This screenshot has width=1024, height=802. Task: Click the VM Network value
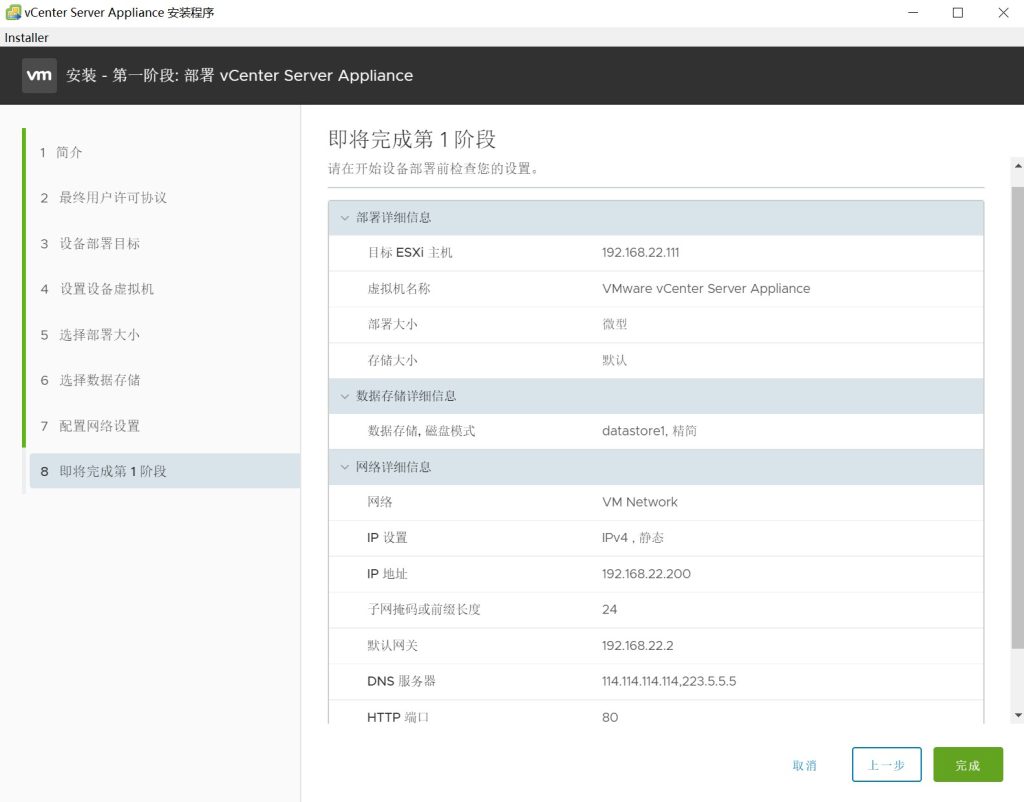point(639,502)
